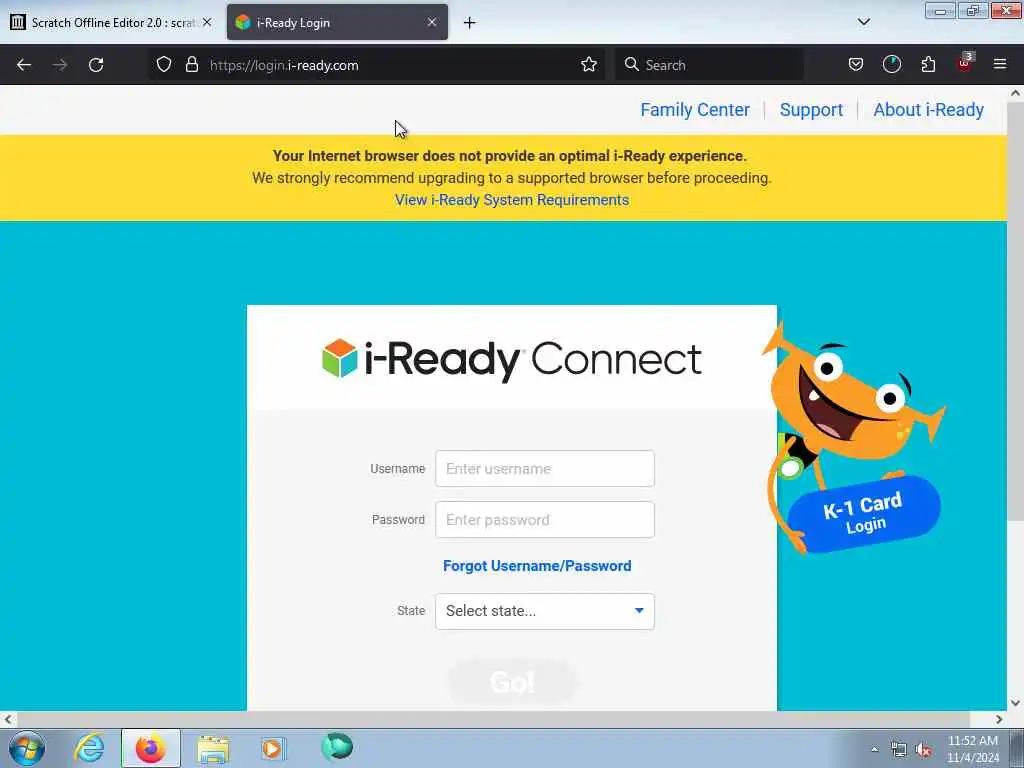Select the Firefox taskbar icon
This screenshot has height=768, width=1024.
click(151, 748)
